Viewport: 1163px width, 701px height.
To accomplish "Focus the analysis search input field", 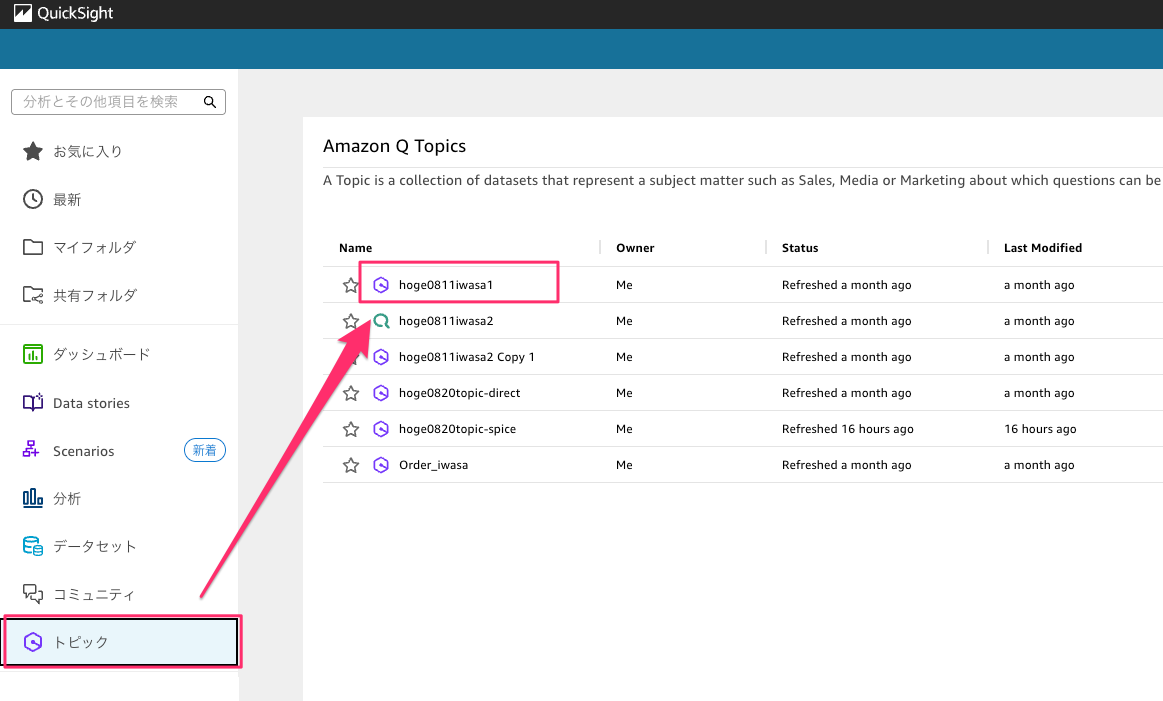I will (x=119, y=102).
